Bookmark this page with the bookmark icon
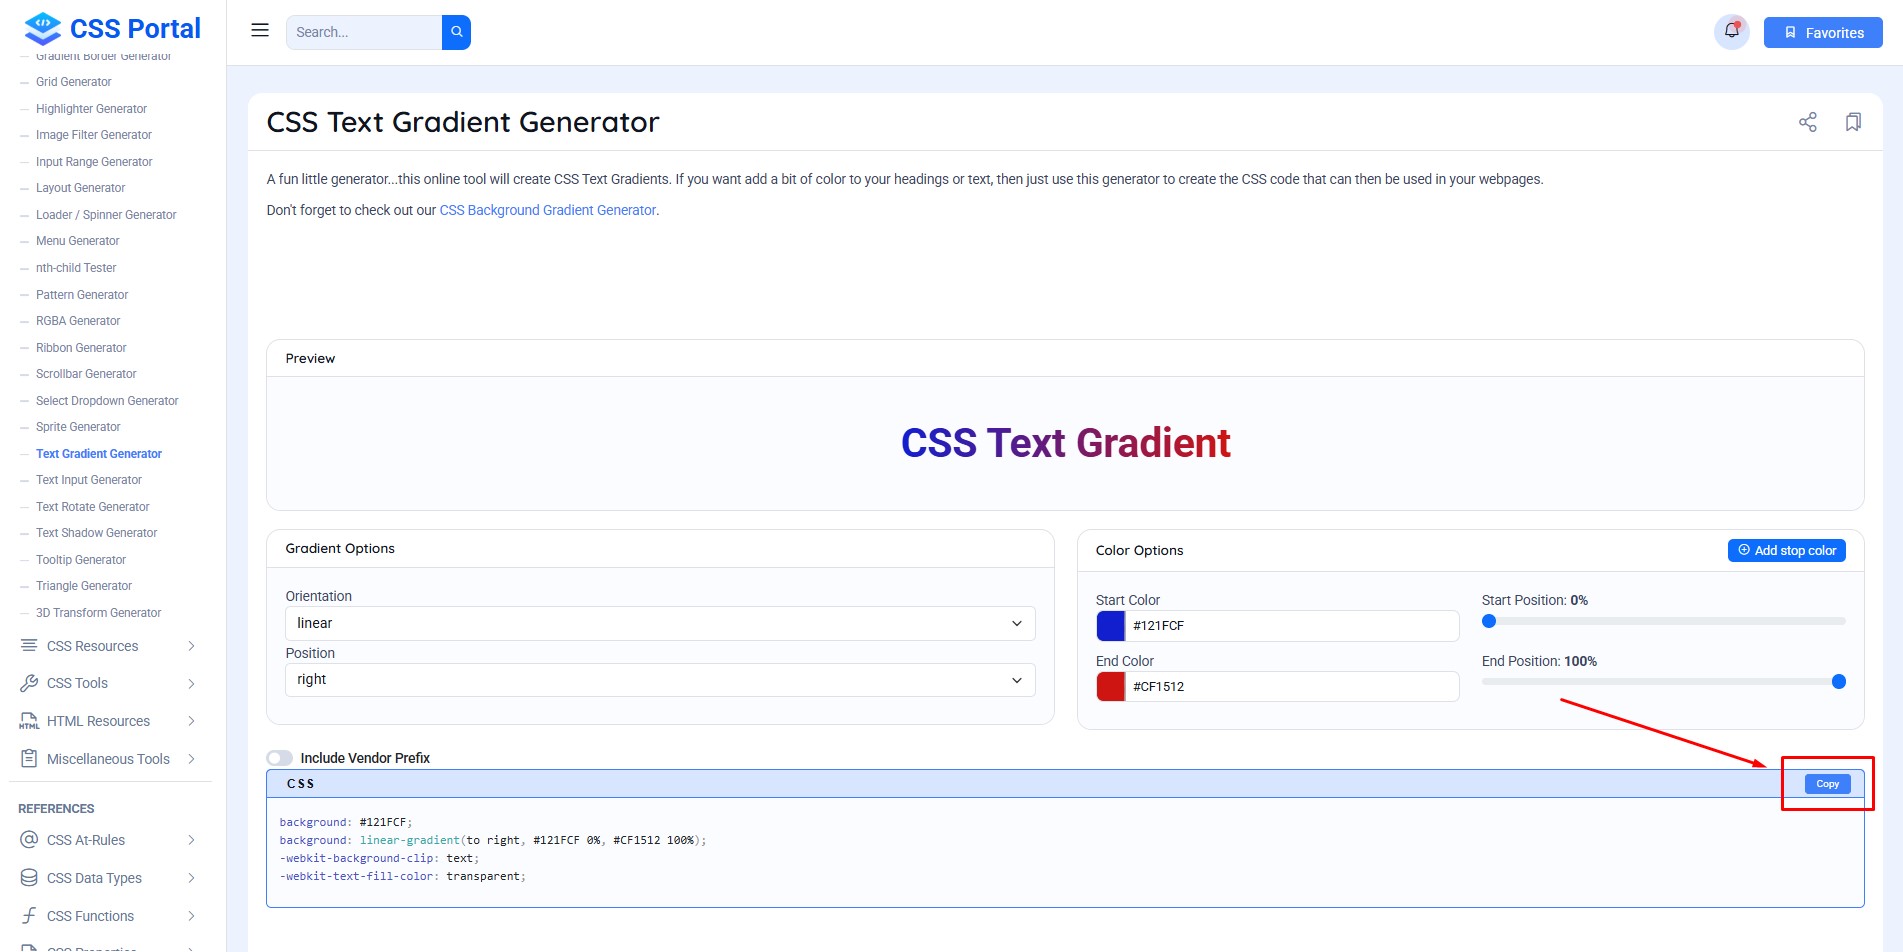Image resolution: width=1903 pixels, height=952 pixels. [1853, 122]
